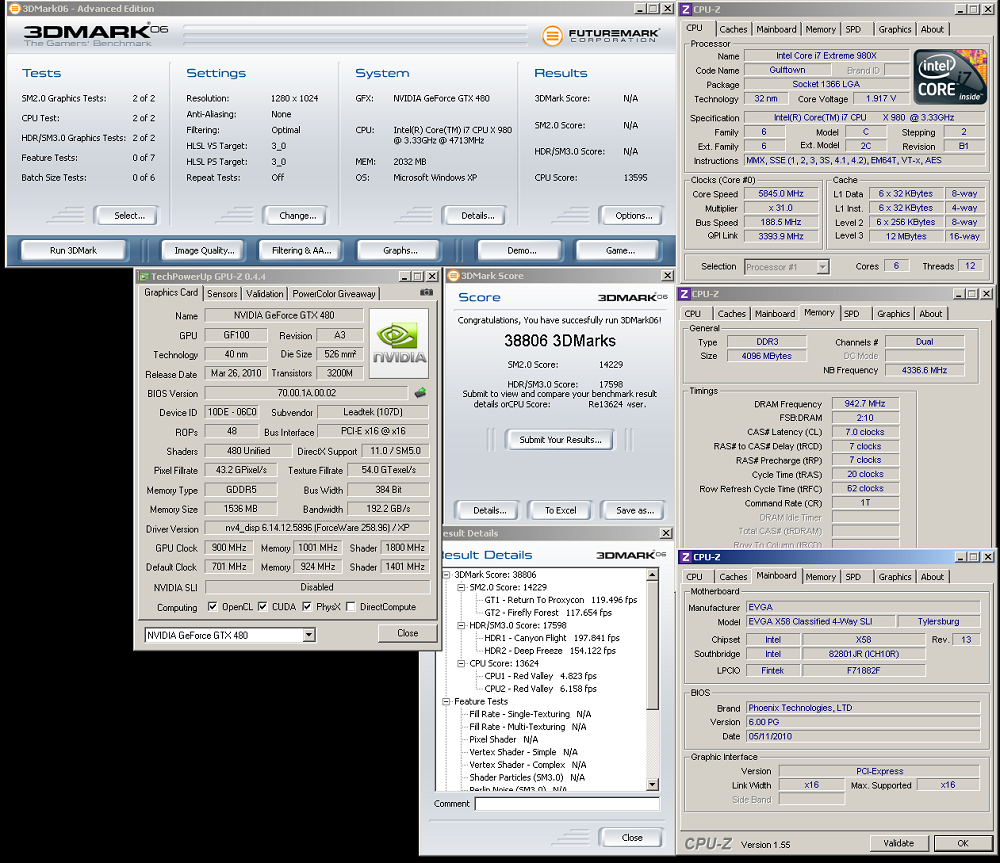Click Options... under Results
1000x863 pixels.
click(633, 216)
